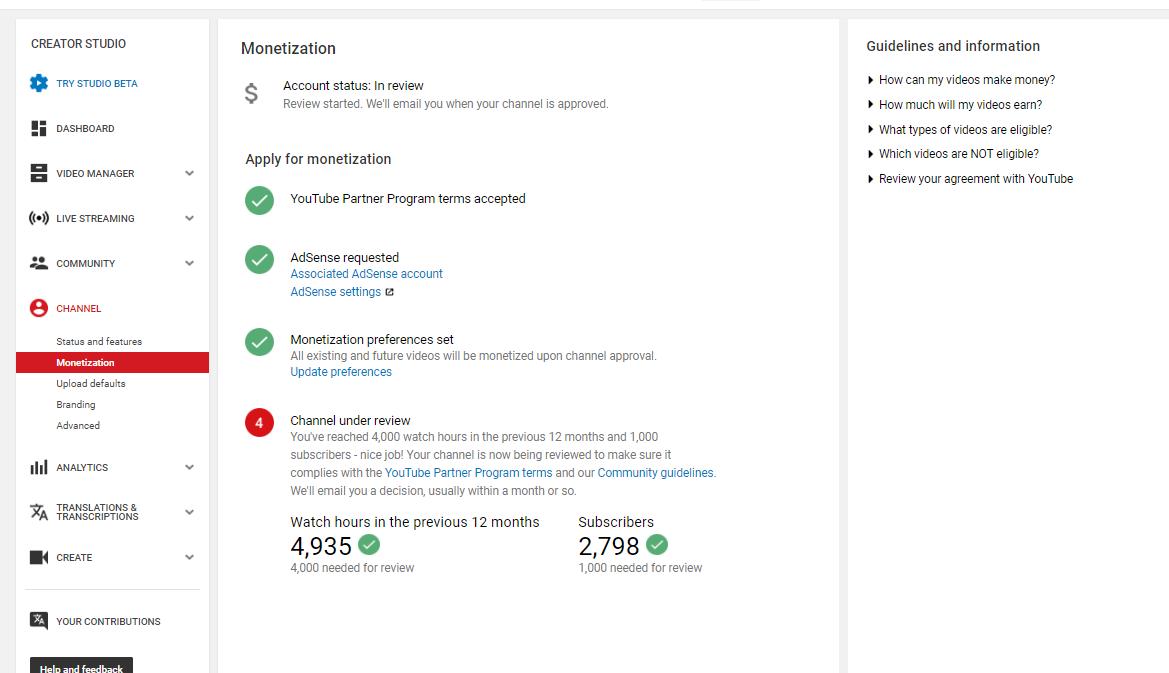Click 'Channel under review' heading
The image size is (1169, 673).
pyautogui.click(x=350, y=420)
